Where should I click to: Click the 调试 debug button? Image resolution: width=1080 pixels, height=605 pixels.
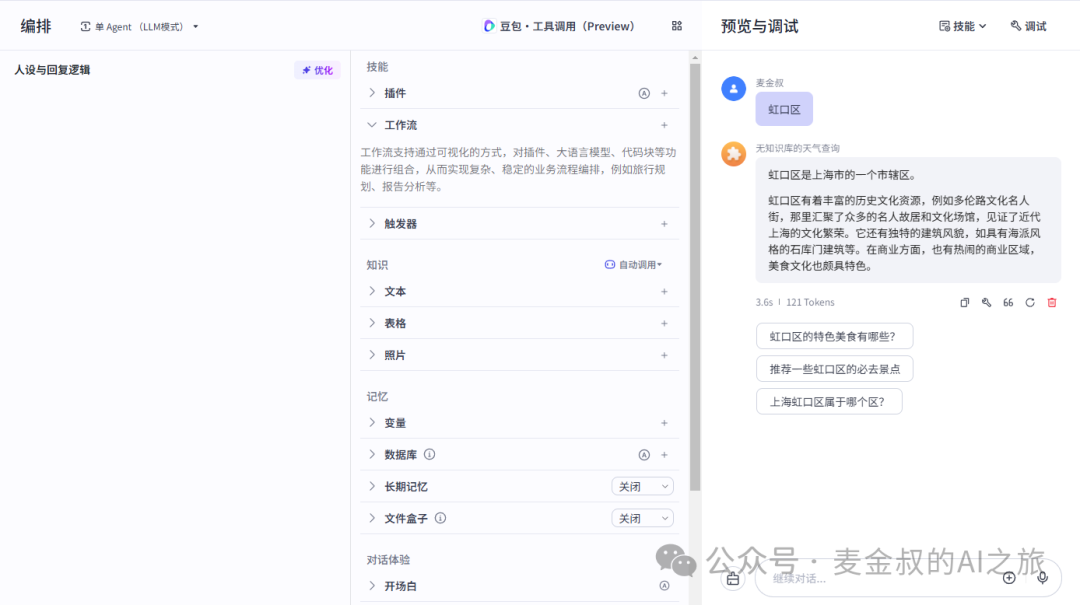(x=1028, y=26)
